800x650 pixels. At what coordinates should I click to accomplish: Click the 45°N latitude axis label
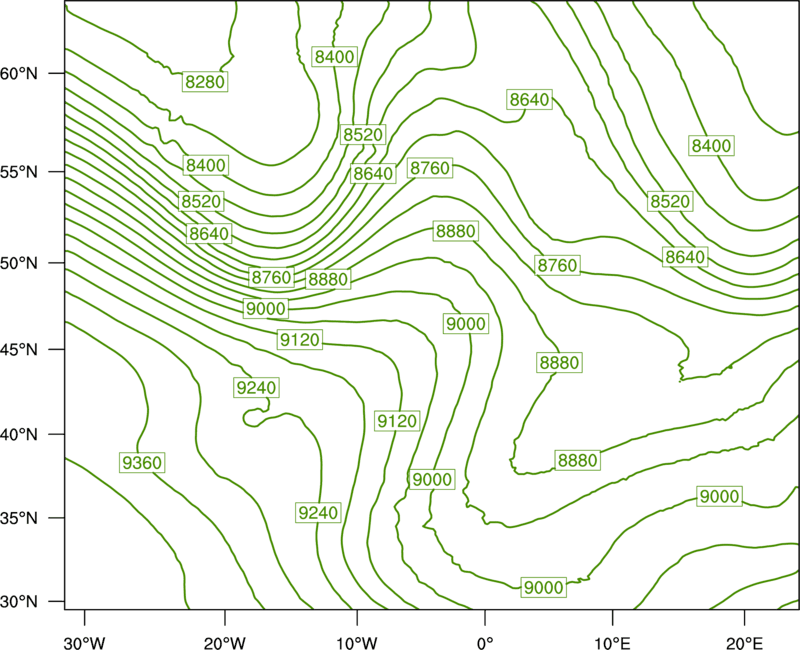pos(19,349)
